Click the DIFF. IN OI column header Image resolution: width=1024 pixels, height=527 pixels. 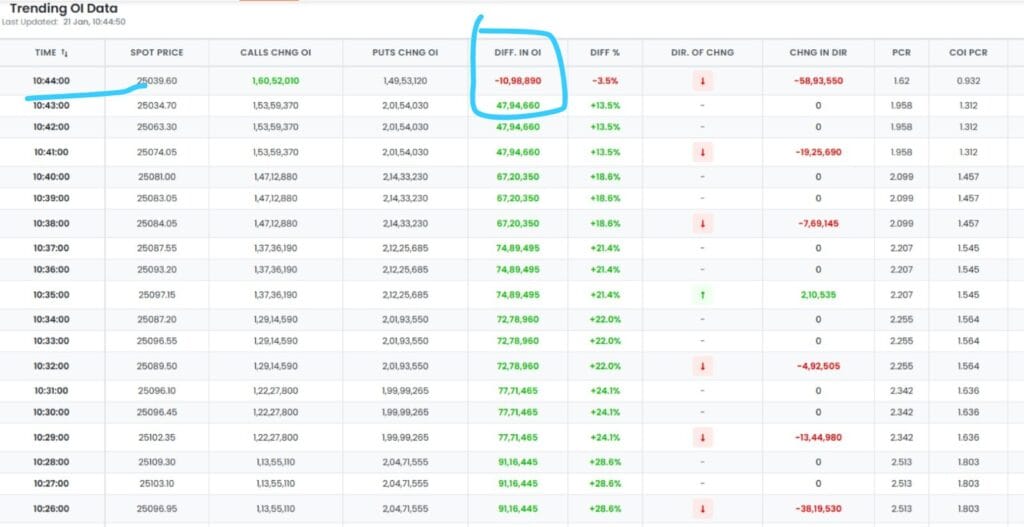click(517, 52)
